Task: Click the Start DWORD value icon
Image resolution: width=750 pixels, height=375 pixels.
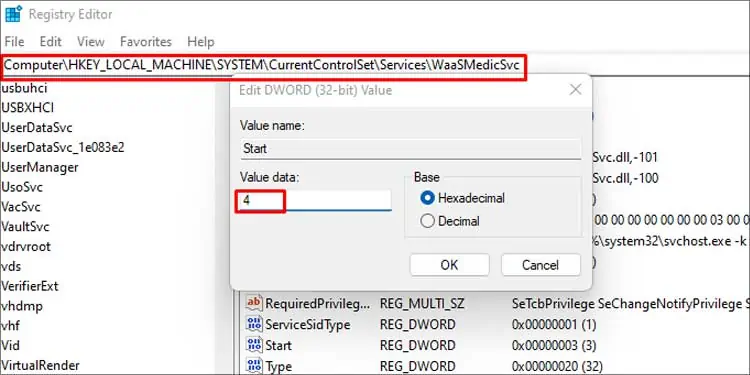Action: coord(254,345)
